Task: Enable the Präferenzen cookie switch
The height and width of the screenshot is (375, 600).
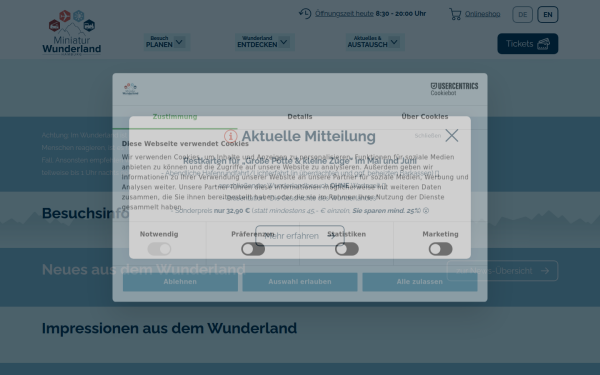Action: point(253,249)
